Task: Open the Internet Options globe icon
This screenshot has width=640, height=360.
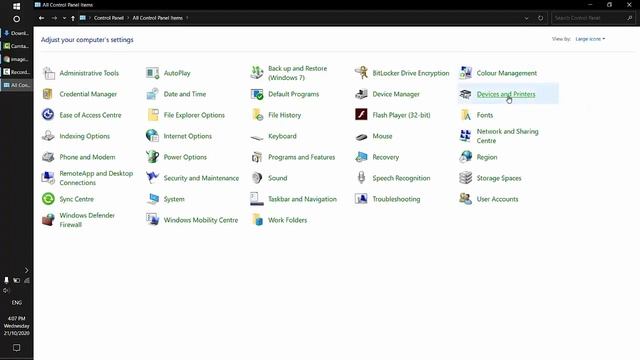Action: (x=153, y=136)
